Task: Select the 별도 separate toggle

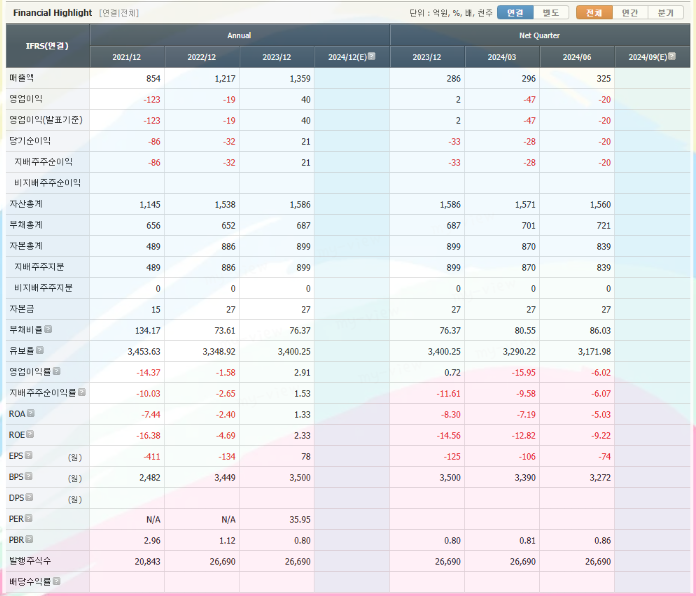Action: [x=551, y=12]
